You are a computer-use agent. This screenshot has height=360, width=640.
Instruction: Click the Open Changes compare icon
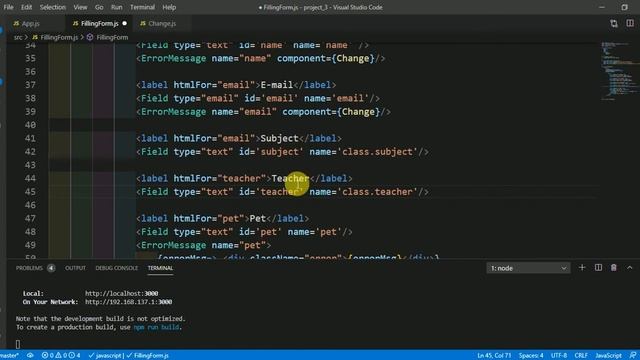tap(614, 23)
